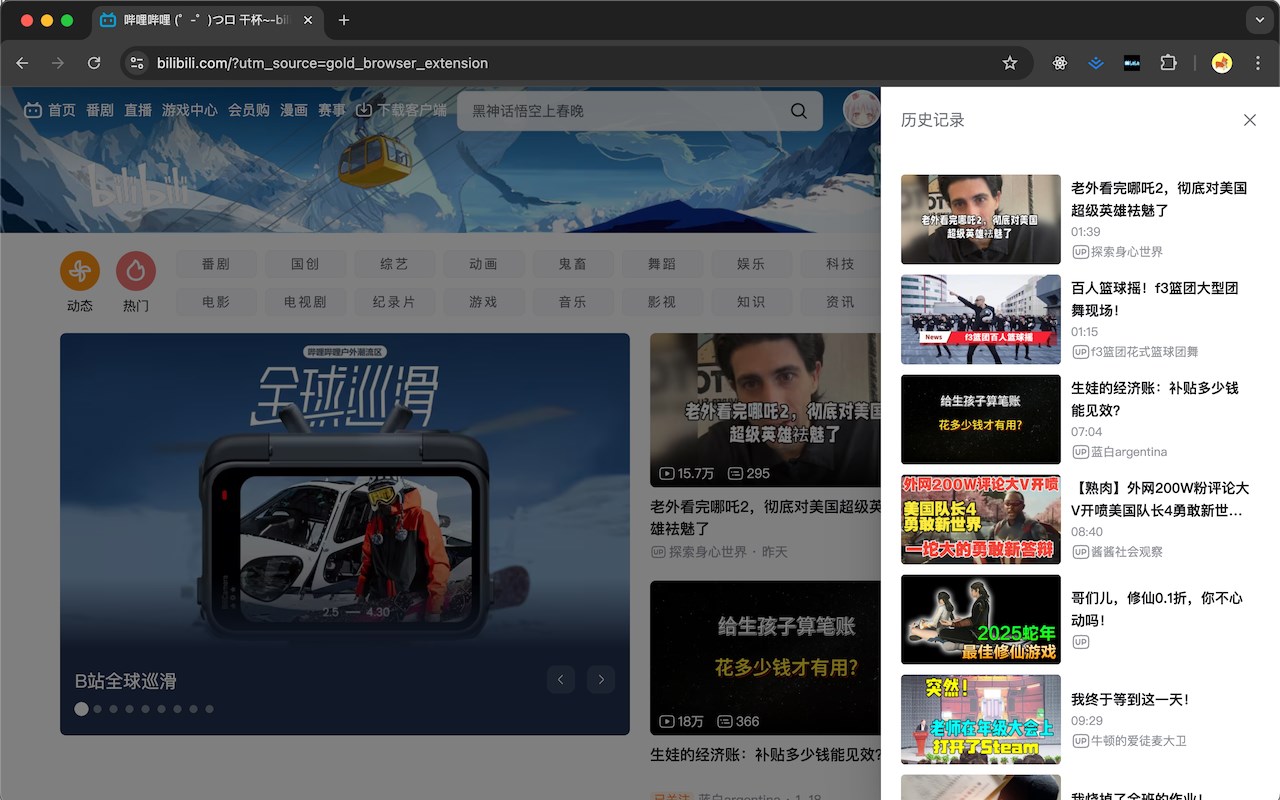This screenshot has width=1280, height=800.
Task: Open the bilibili user avatar
Action: coord(861,109)
